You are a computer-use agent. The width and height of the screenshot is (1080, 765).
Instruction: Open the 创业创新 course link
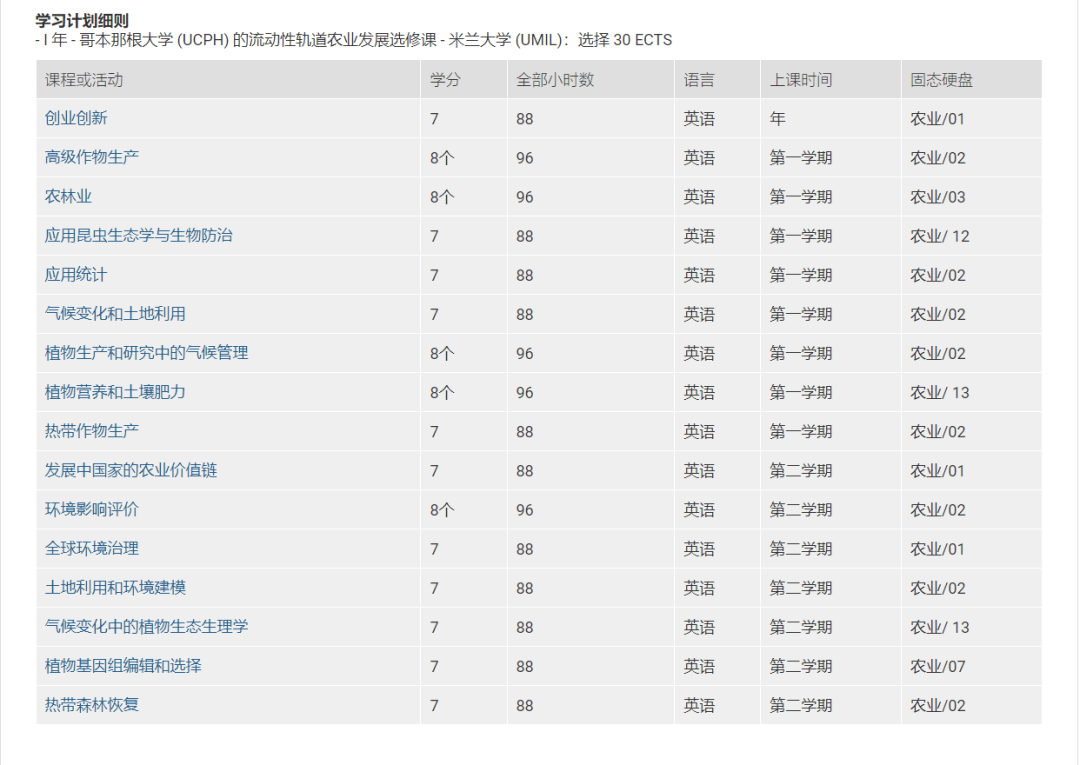(76, 118)
